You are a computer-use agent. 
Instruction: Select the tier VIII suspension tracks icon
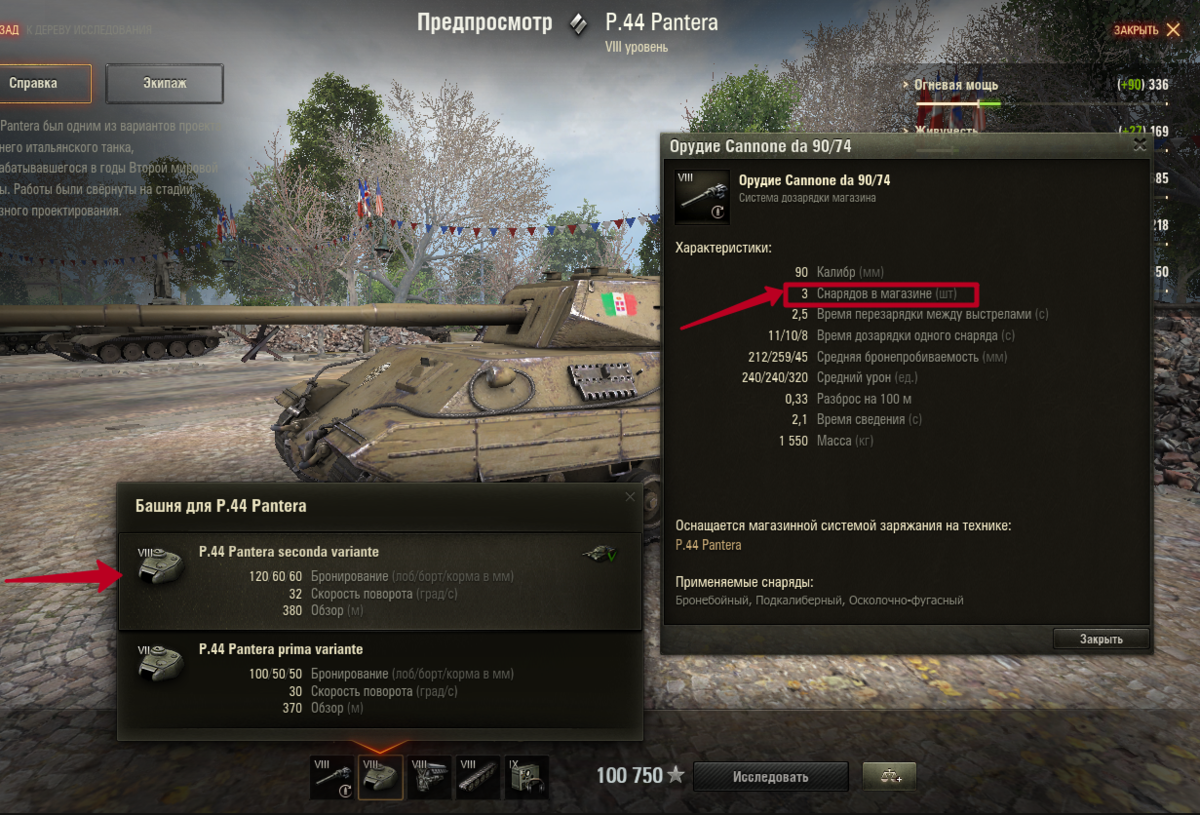pos(478,777)
